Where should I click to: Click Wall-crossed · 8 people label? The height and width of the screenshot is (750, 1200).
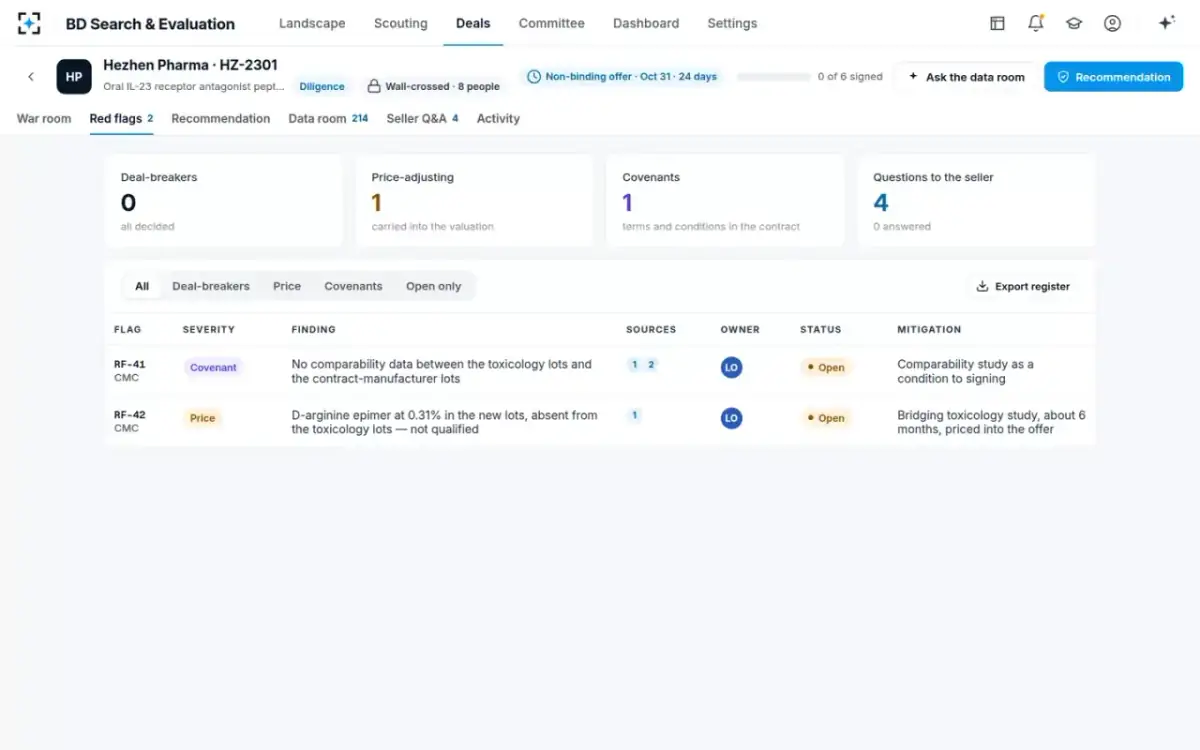click(443, 87)
